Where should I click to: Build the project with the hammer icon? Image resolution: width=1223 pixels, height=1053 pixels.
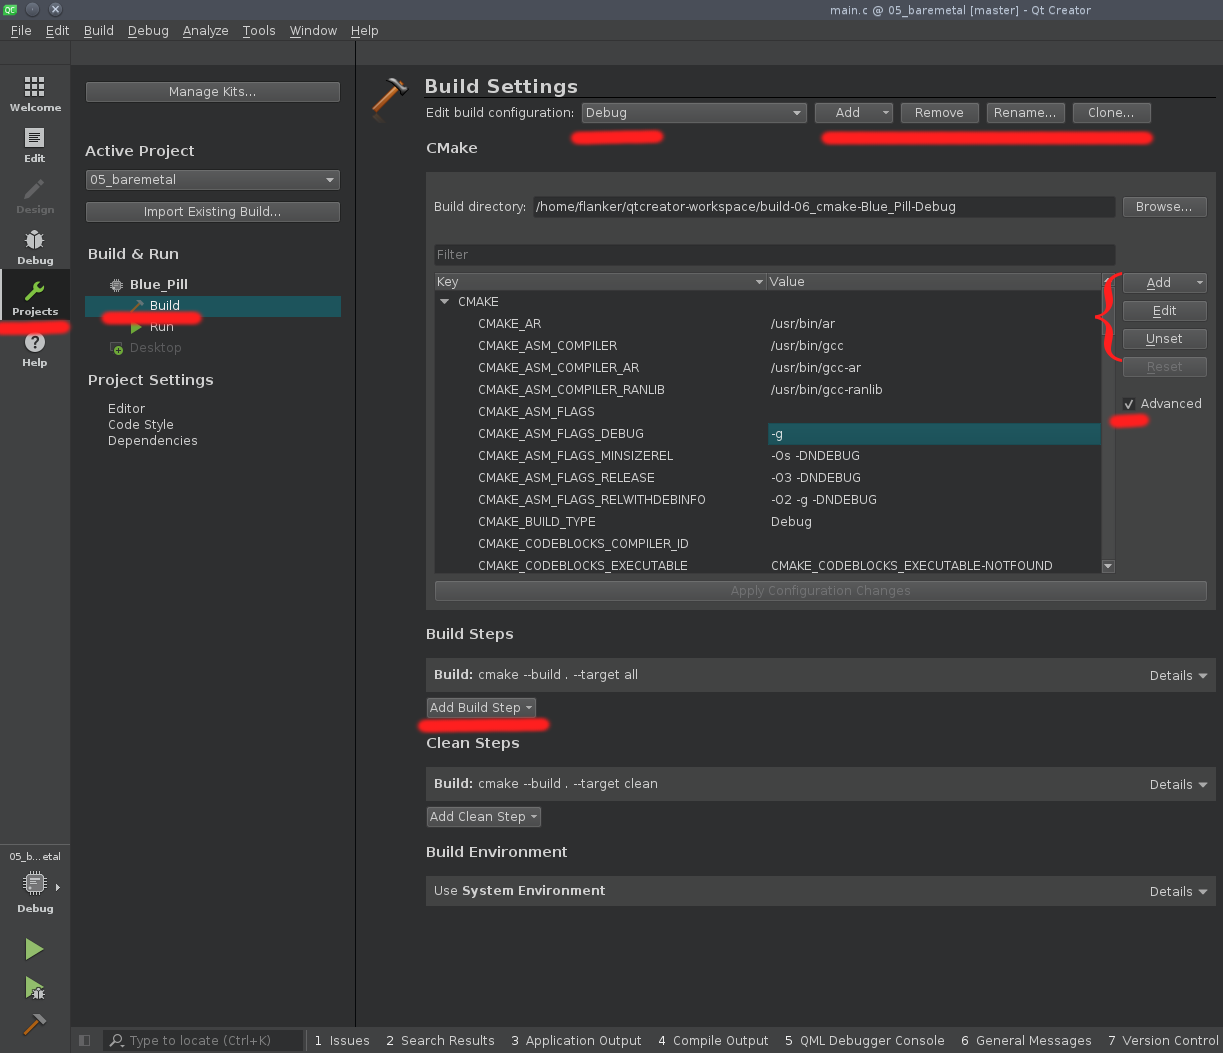pos(34,1025)
